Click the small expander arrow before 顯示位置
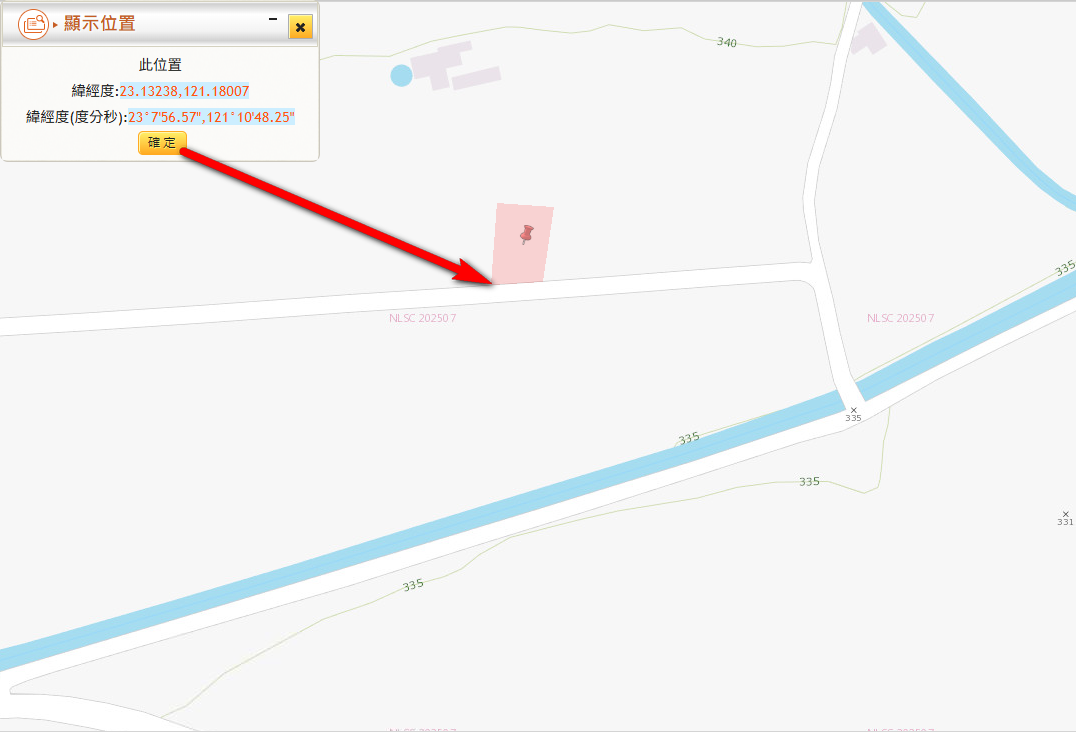Image resolution: width=1076 pixels, height=733 pixels. (x=56, y=25)
